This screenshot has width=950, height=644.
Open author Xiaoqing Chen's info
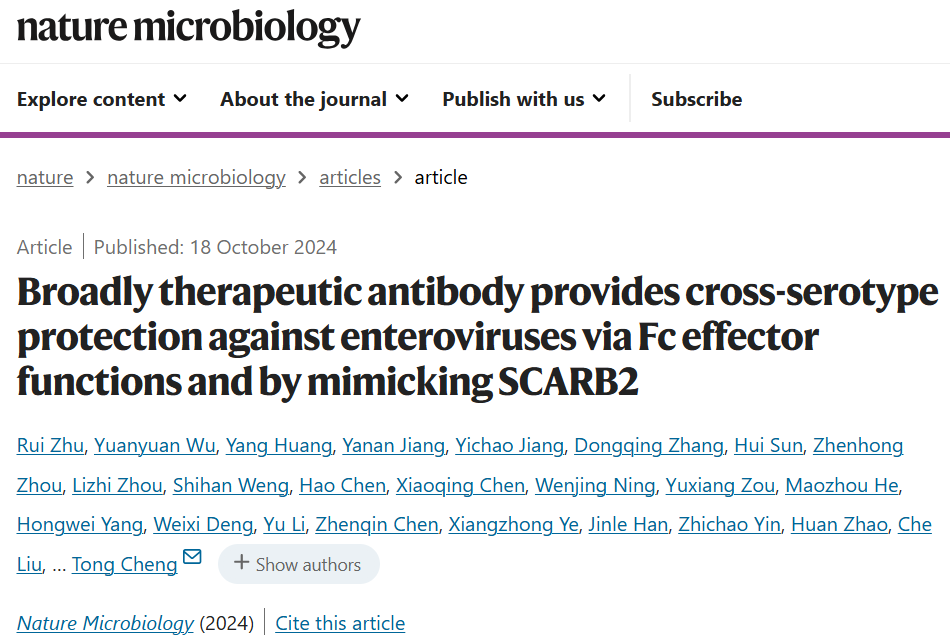coord(460,485)
